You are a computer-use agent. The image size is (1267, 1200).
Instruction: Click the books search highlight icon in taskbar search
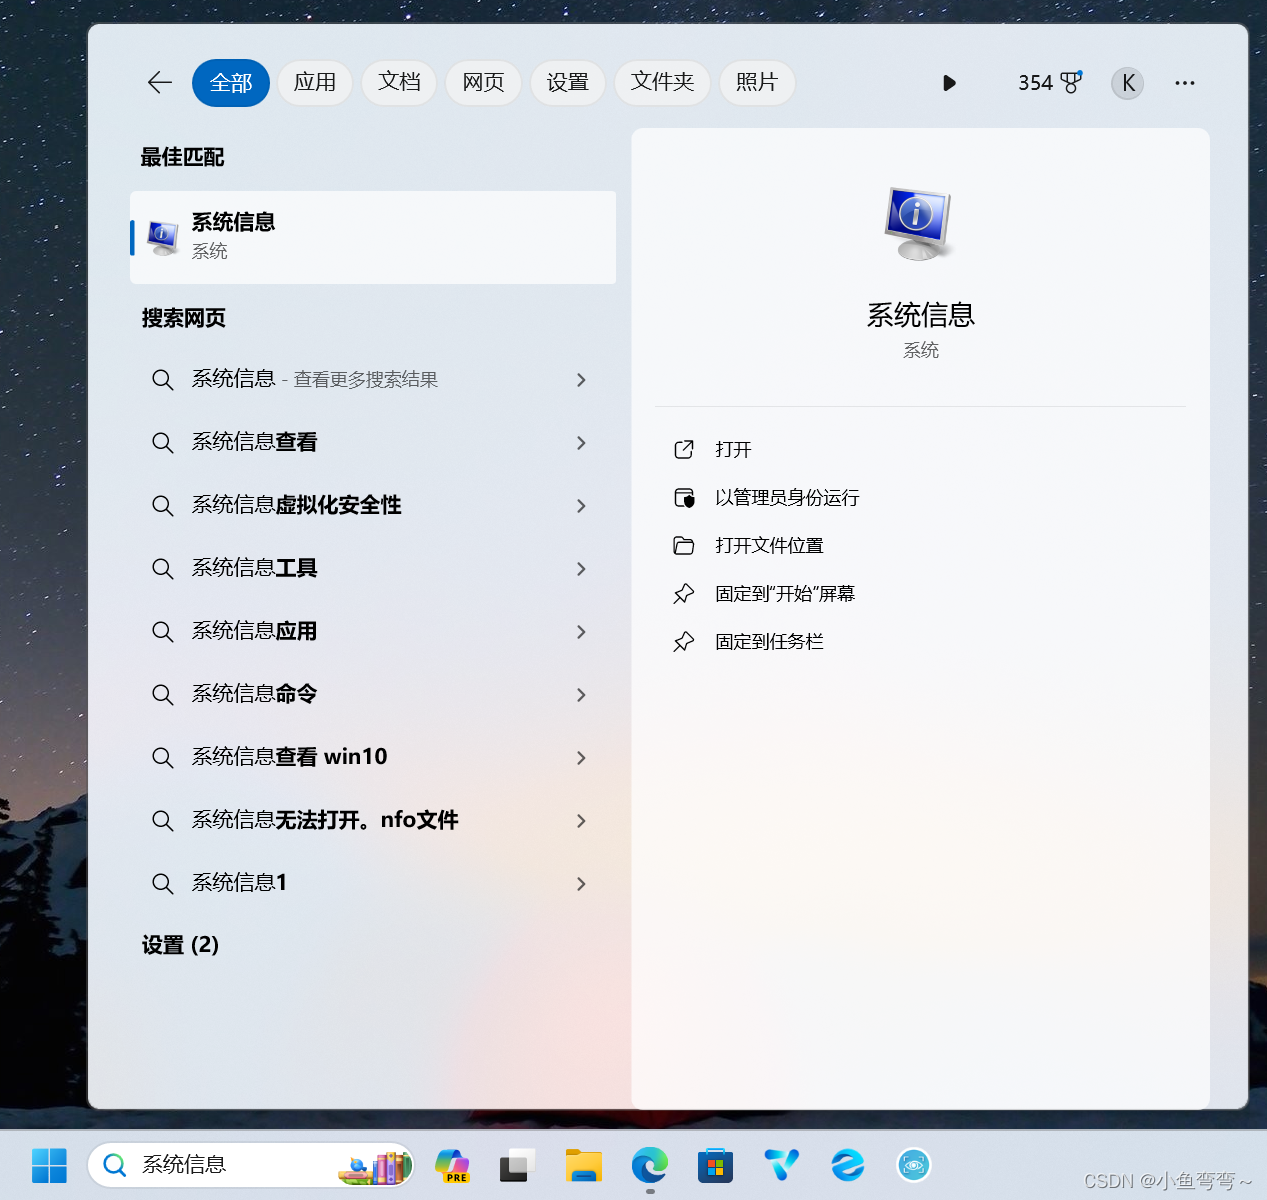(375, 1167)
